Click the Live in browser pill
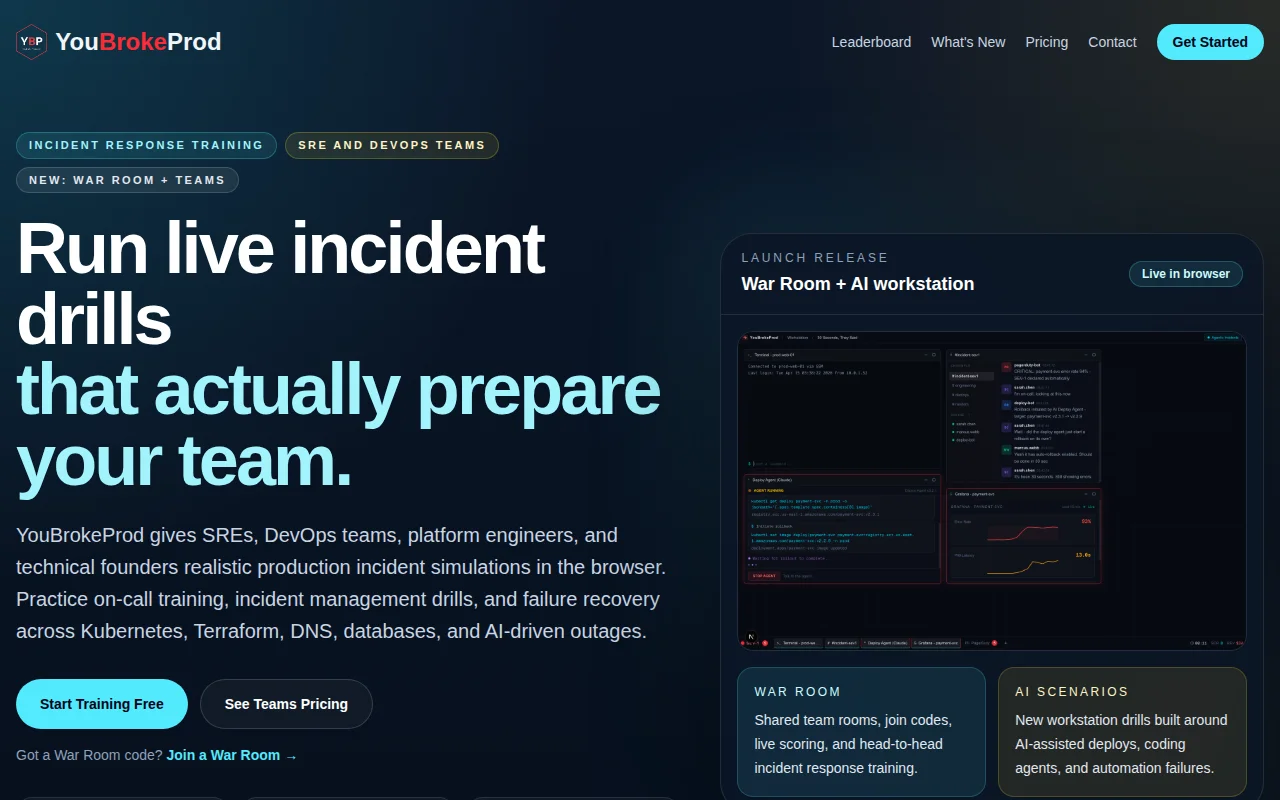Screen dimensions: 1280x800 (x=1186, y=274)
